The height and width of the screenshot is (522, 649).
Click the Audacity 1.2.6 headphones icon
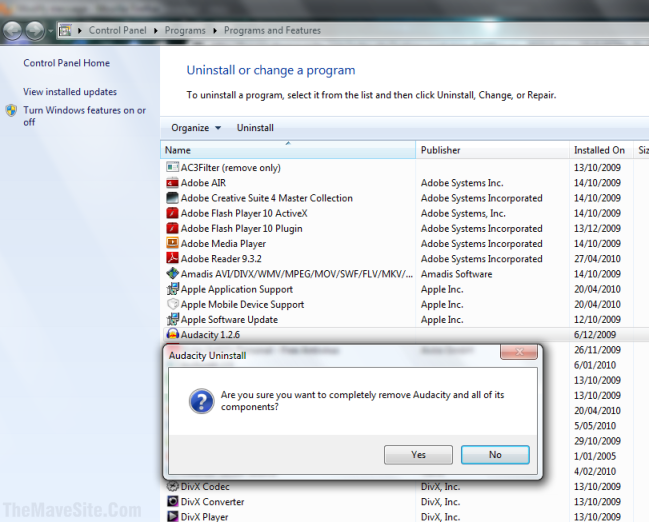pos(172,334)
